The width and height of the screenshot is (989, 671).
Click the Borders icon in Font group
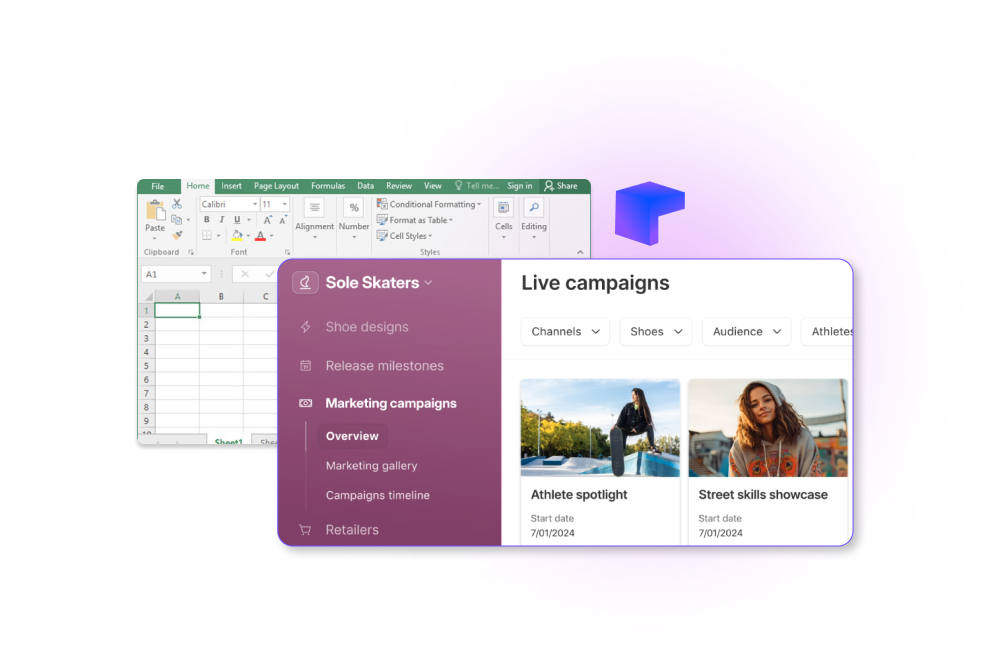pos(207,235)
